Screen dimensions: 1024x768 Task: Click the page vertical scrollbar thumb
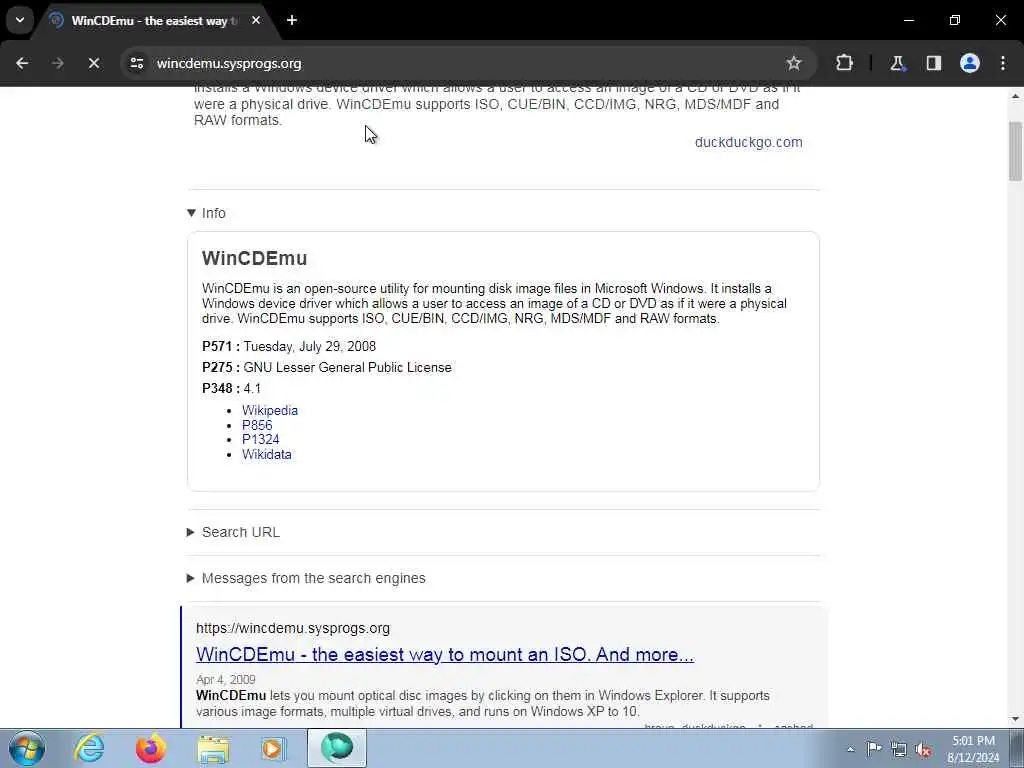pyautogui.click(x=1015, y=151)
